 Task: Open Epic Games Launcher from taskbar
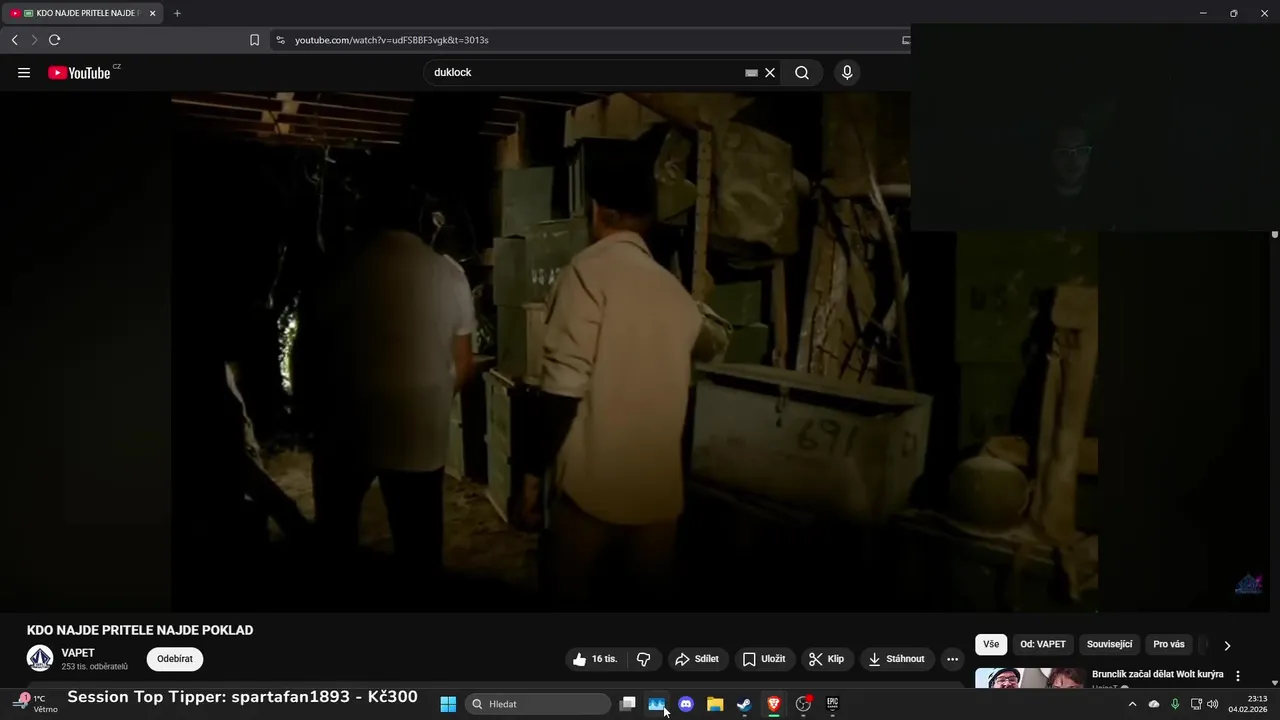(x=832, y=704)
